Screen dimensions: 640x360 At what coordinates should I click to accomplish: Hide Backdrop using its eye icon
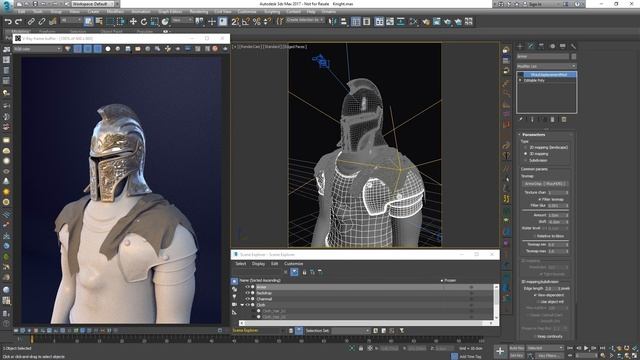[247, 293]
